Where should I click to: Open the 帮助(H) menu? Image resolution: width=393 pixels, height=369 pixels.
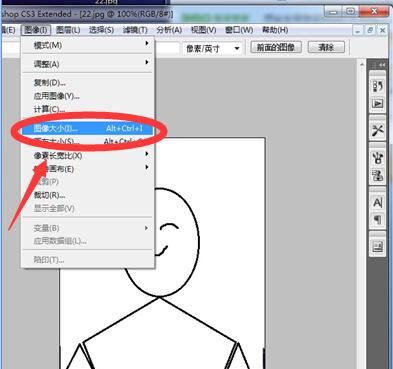click(275, 30)
